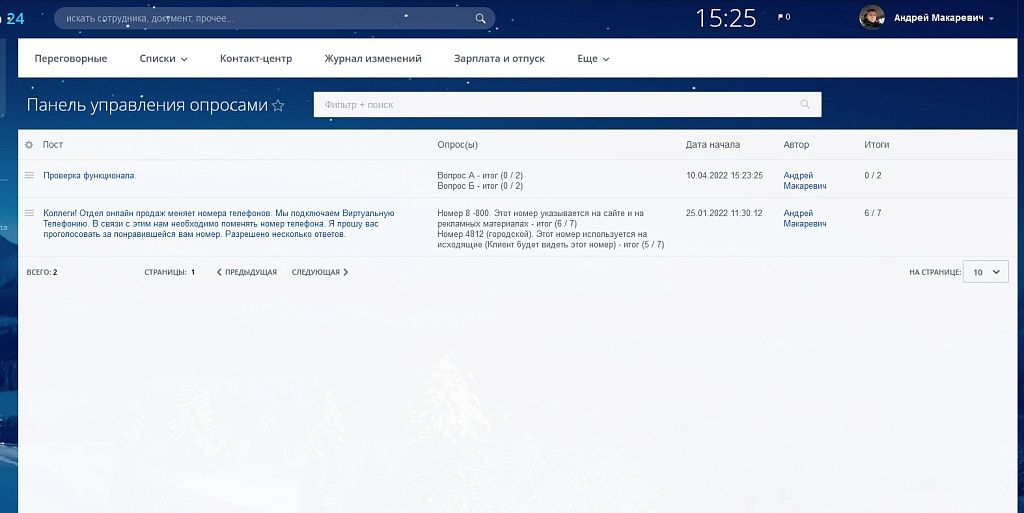Open row menu for "Коллеги! Отдел онлайн" post
This screenshot has width=1024, height=513.
click(29, 213)
